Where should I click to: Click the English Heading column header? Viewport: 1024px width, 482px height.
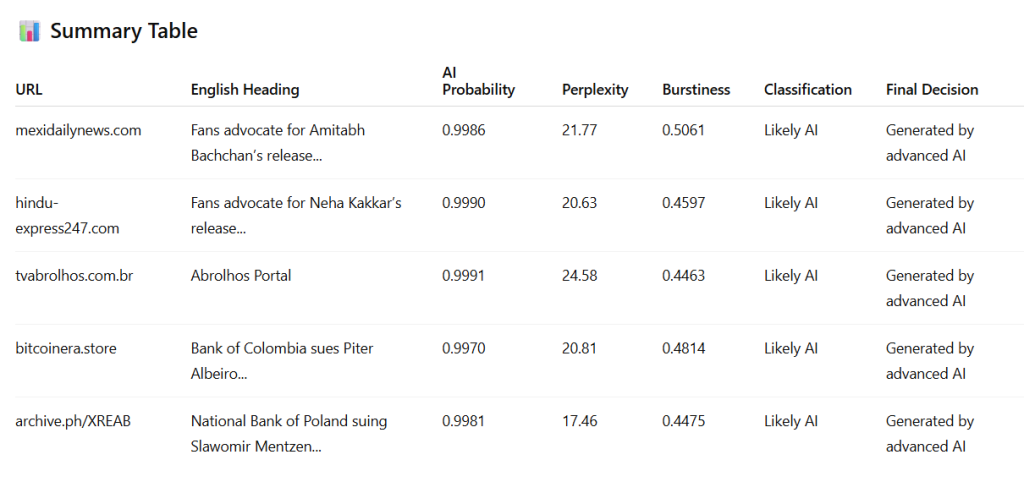[x=245, y=89]
